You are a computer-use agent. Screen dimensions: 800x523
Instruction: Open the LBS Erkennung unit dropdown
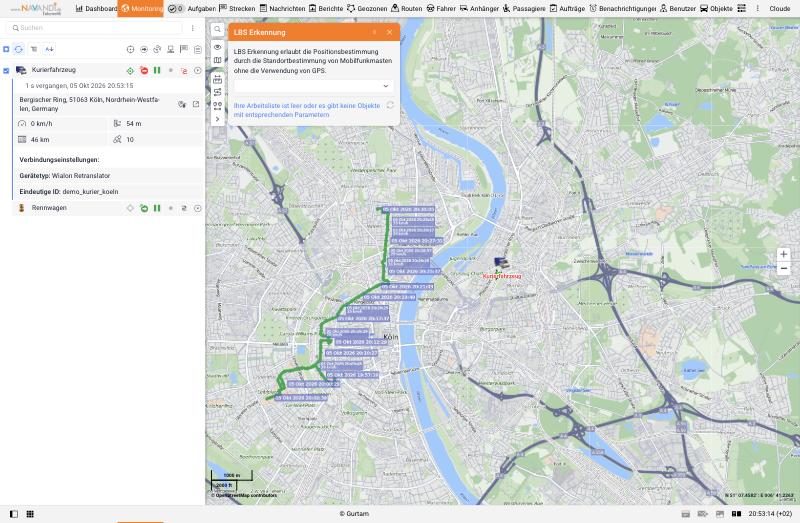(313, 86)
